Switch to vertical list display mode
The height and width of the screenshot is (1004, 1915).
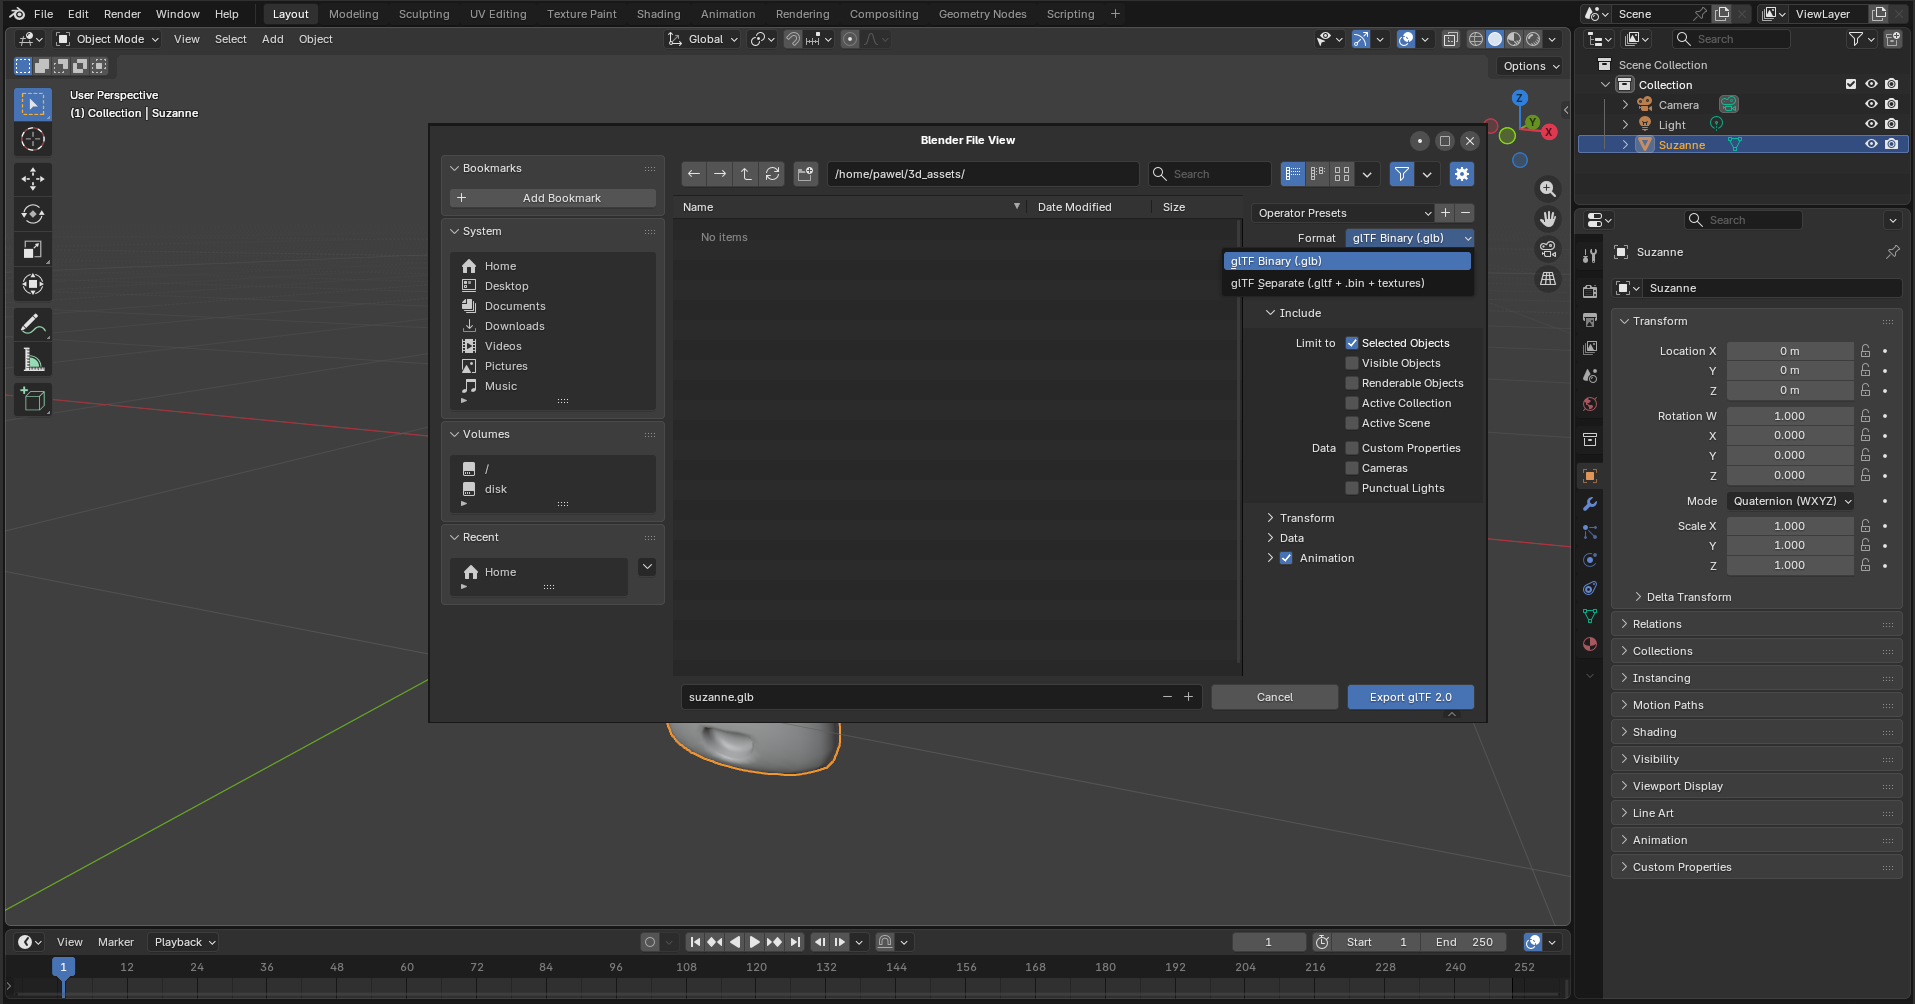[1293, 174]
